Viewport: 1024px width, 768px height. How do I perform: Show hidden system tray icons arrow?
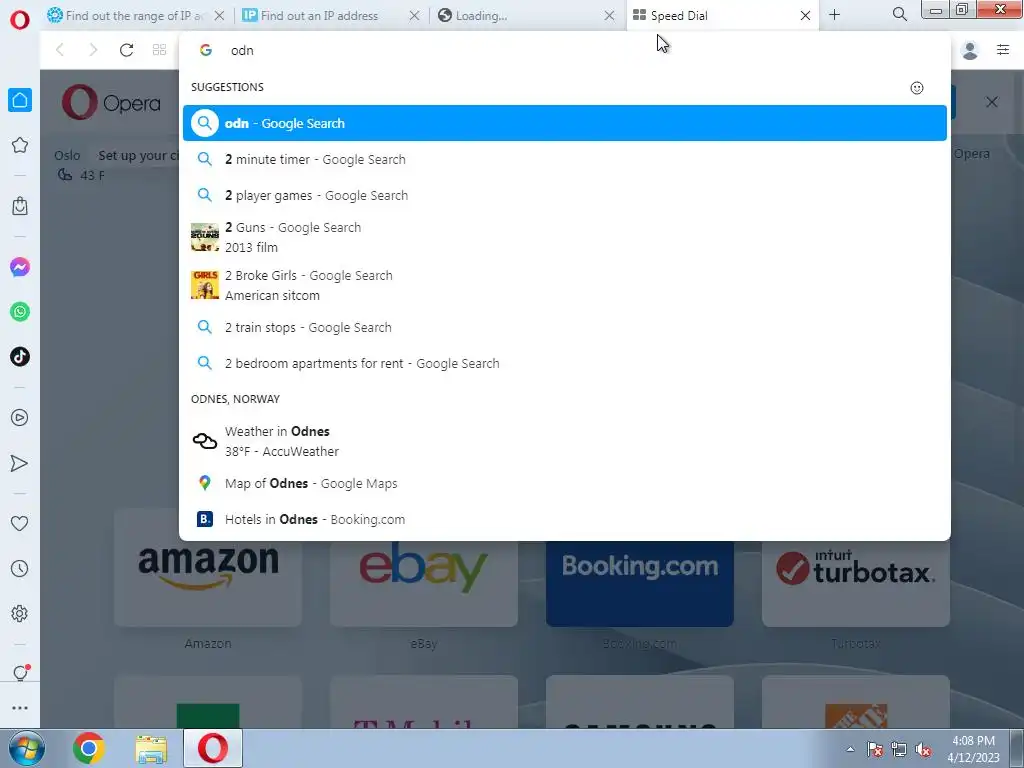pyautogui.click(x=850, y=749)
